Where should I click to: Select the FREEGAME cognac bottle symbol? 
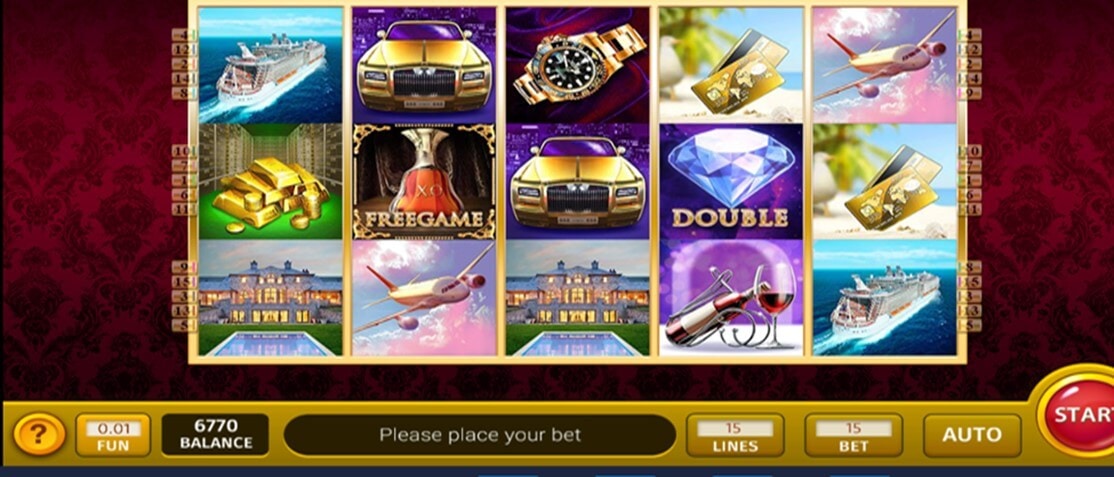click(424, 181)
